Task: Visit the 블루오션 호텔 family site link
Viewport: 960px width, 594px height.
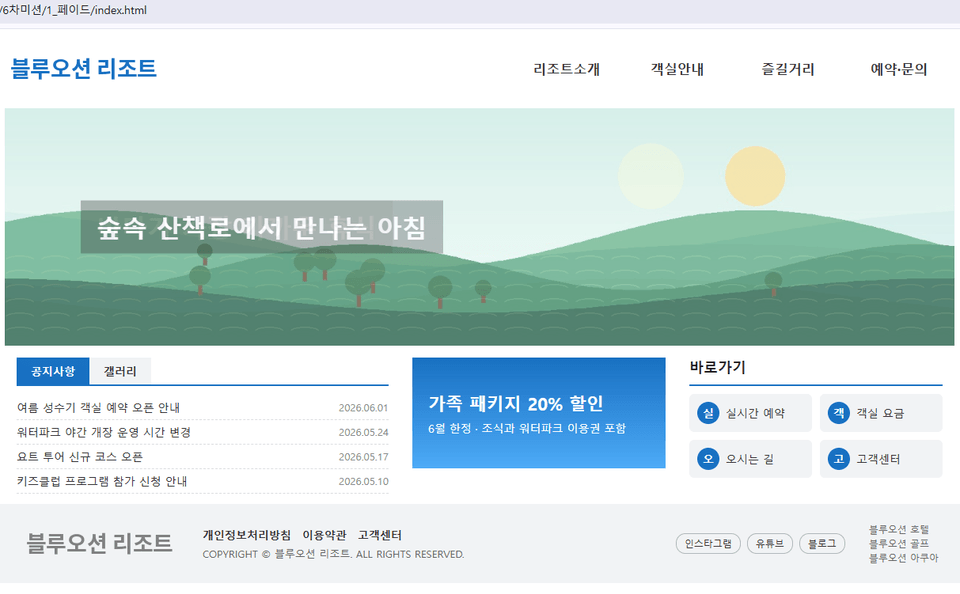Action: point(899,530)
